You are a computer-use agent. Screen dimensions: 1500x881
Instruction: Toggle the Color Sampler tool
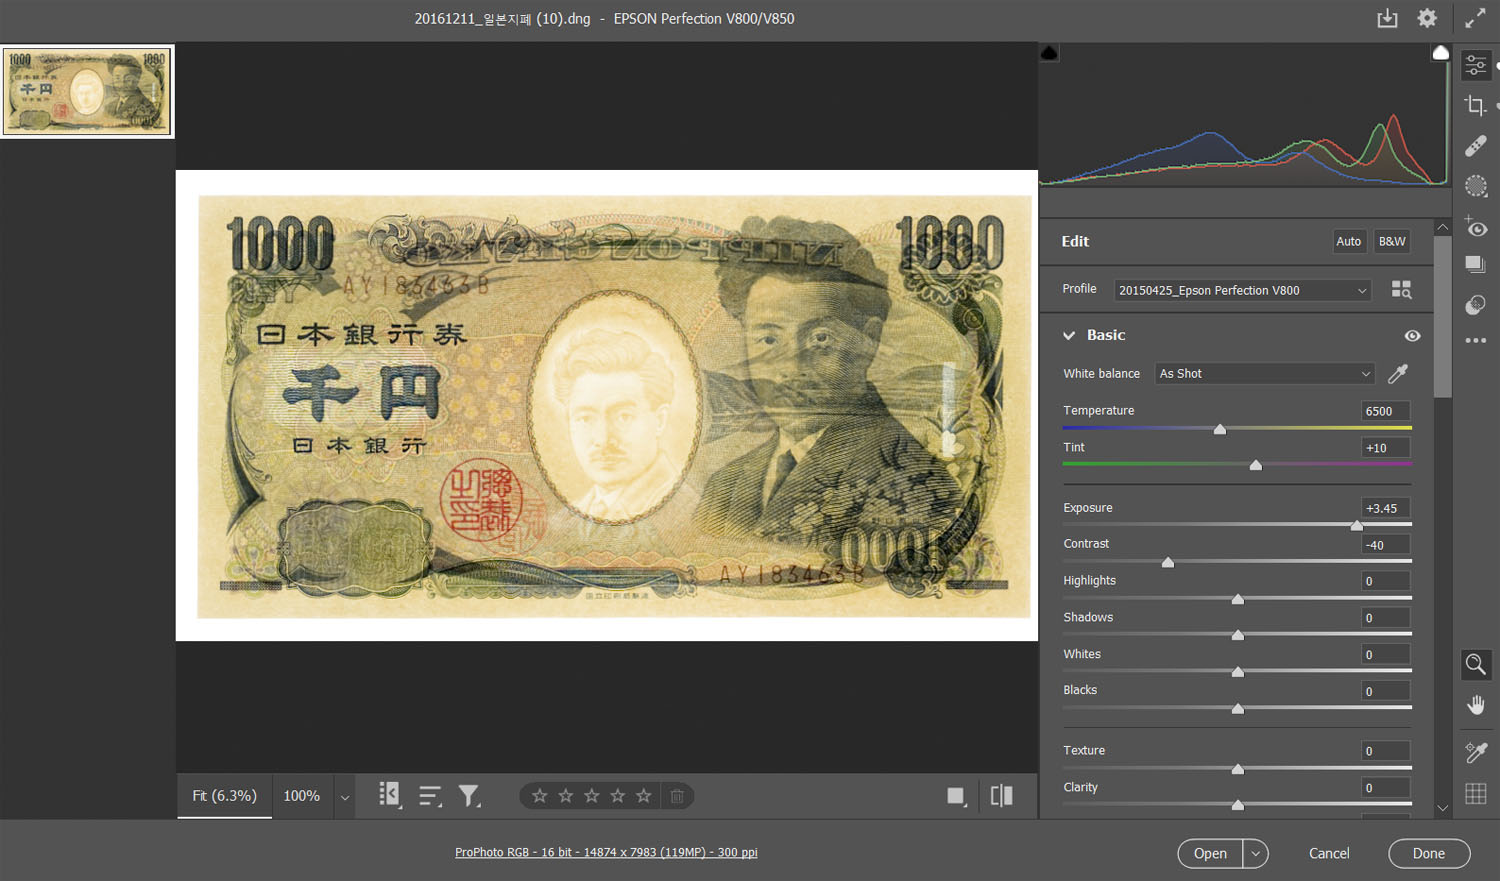[1475, 752]
